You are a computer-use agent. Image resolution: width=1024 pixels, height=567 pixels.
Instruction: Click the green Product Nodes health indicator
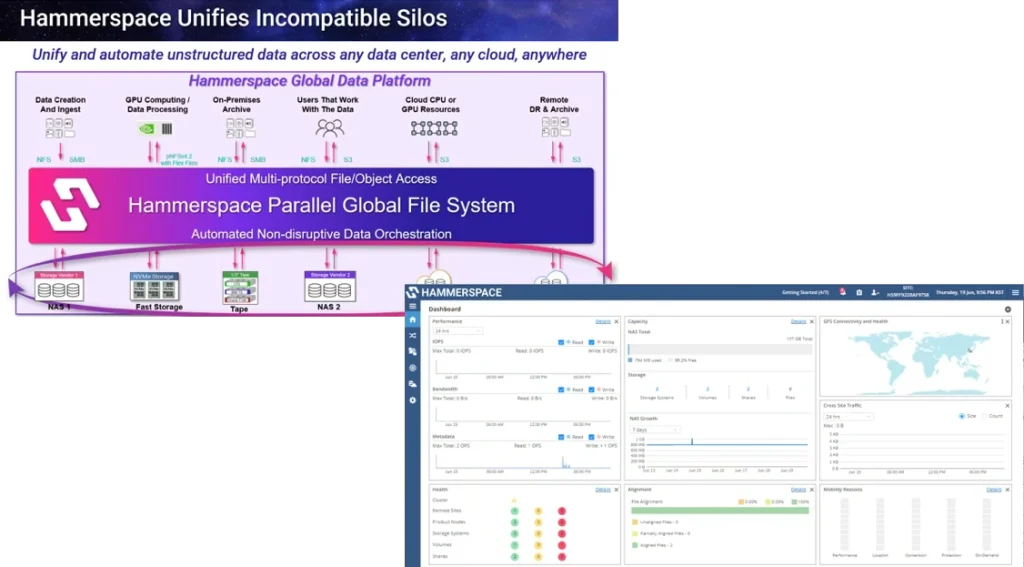[515, 522]
